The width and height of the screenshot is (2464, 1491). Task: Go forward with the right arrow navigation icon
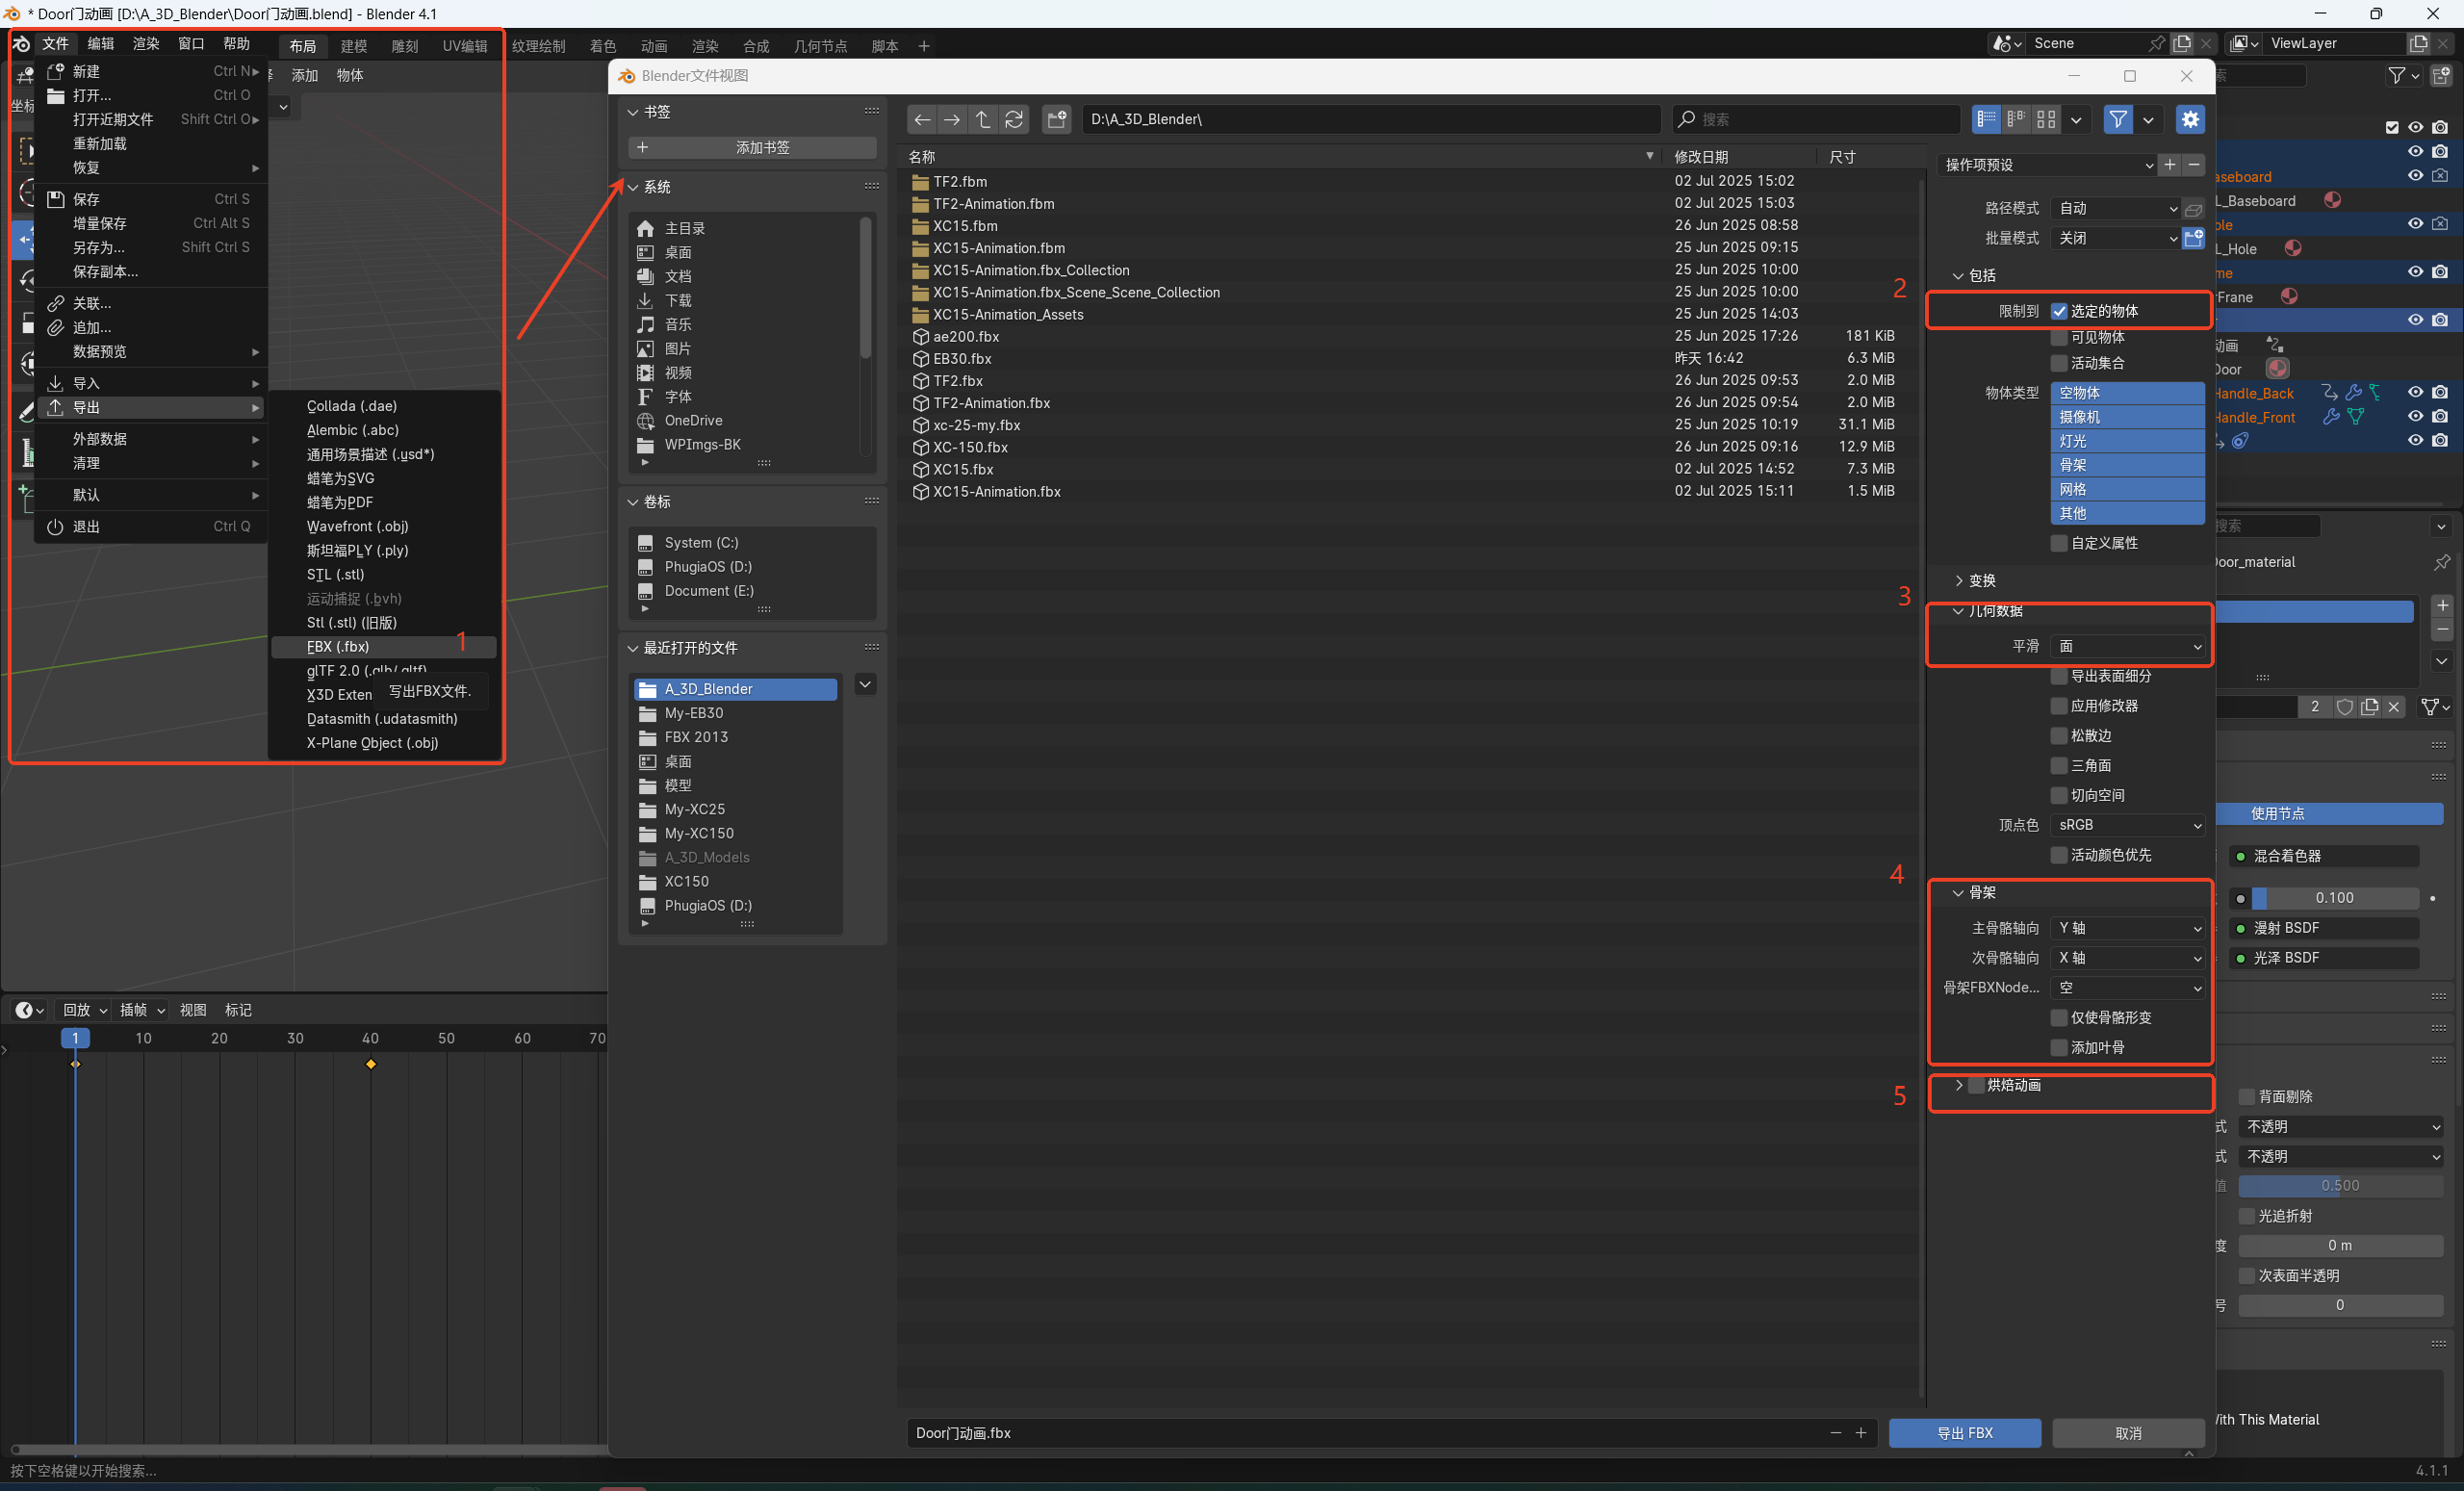click(x=952, y=119)
